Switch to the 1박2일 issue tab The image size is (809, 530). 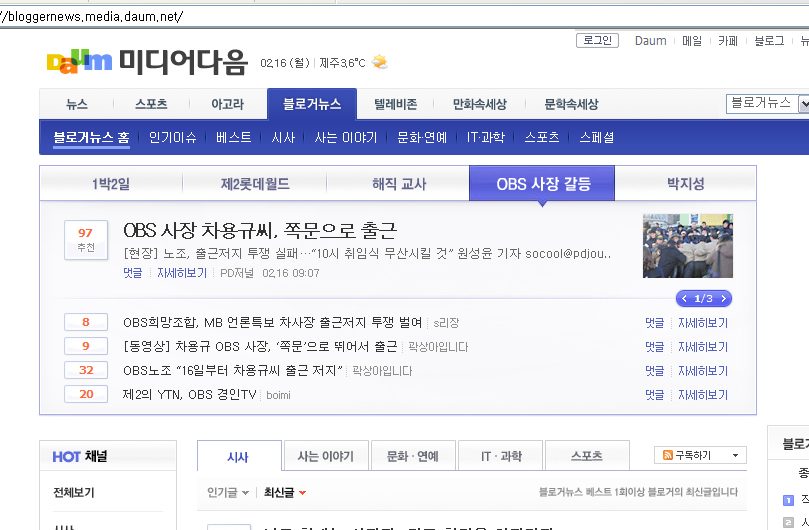(x=111, y=183)
